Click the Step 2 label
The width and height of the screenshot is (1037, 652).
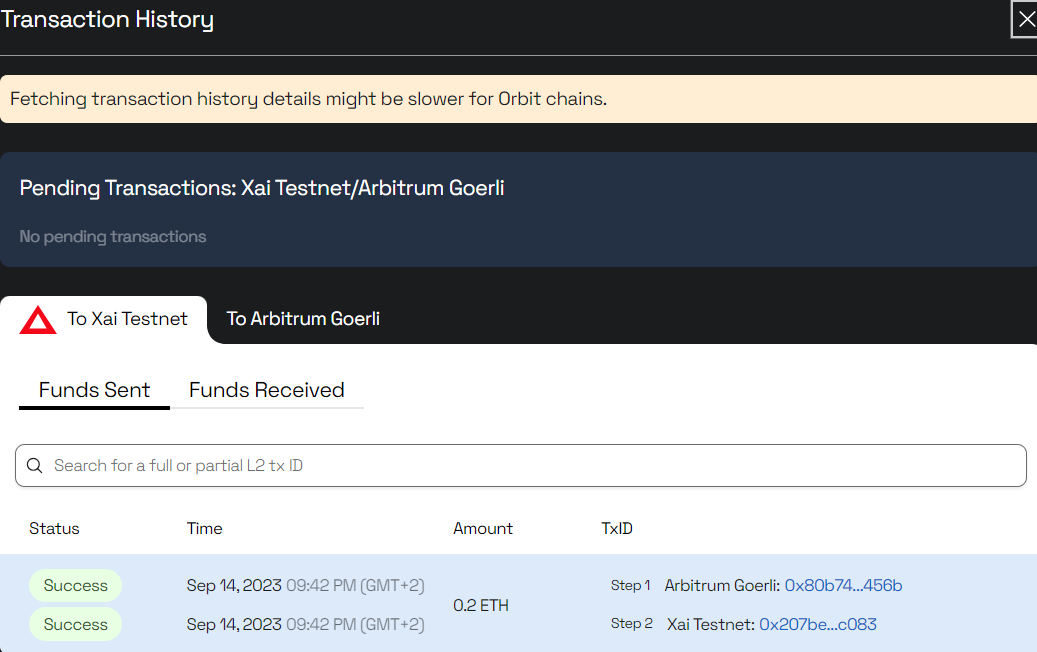[x=632, y=624]
